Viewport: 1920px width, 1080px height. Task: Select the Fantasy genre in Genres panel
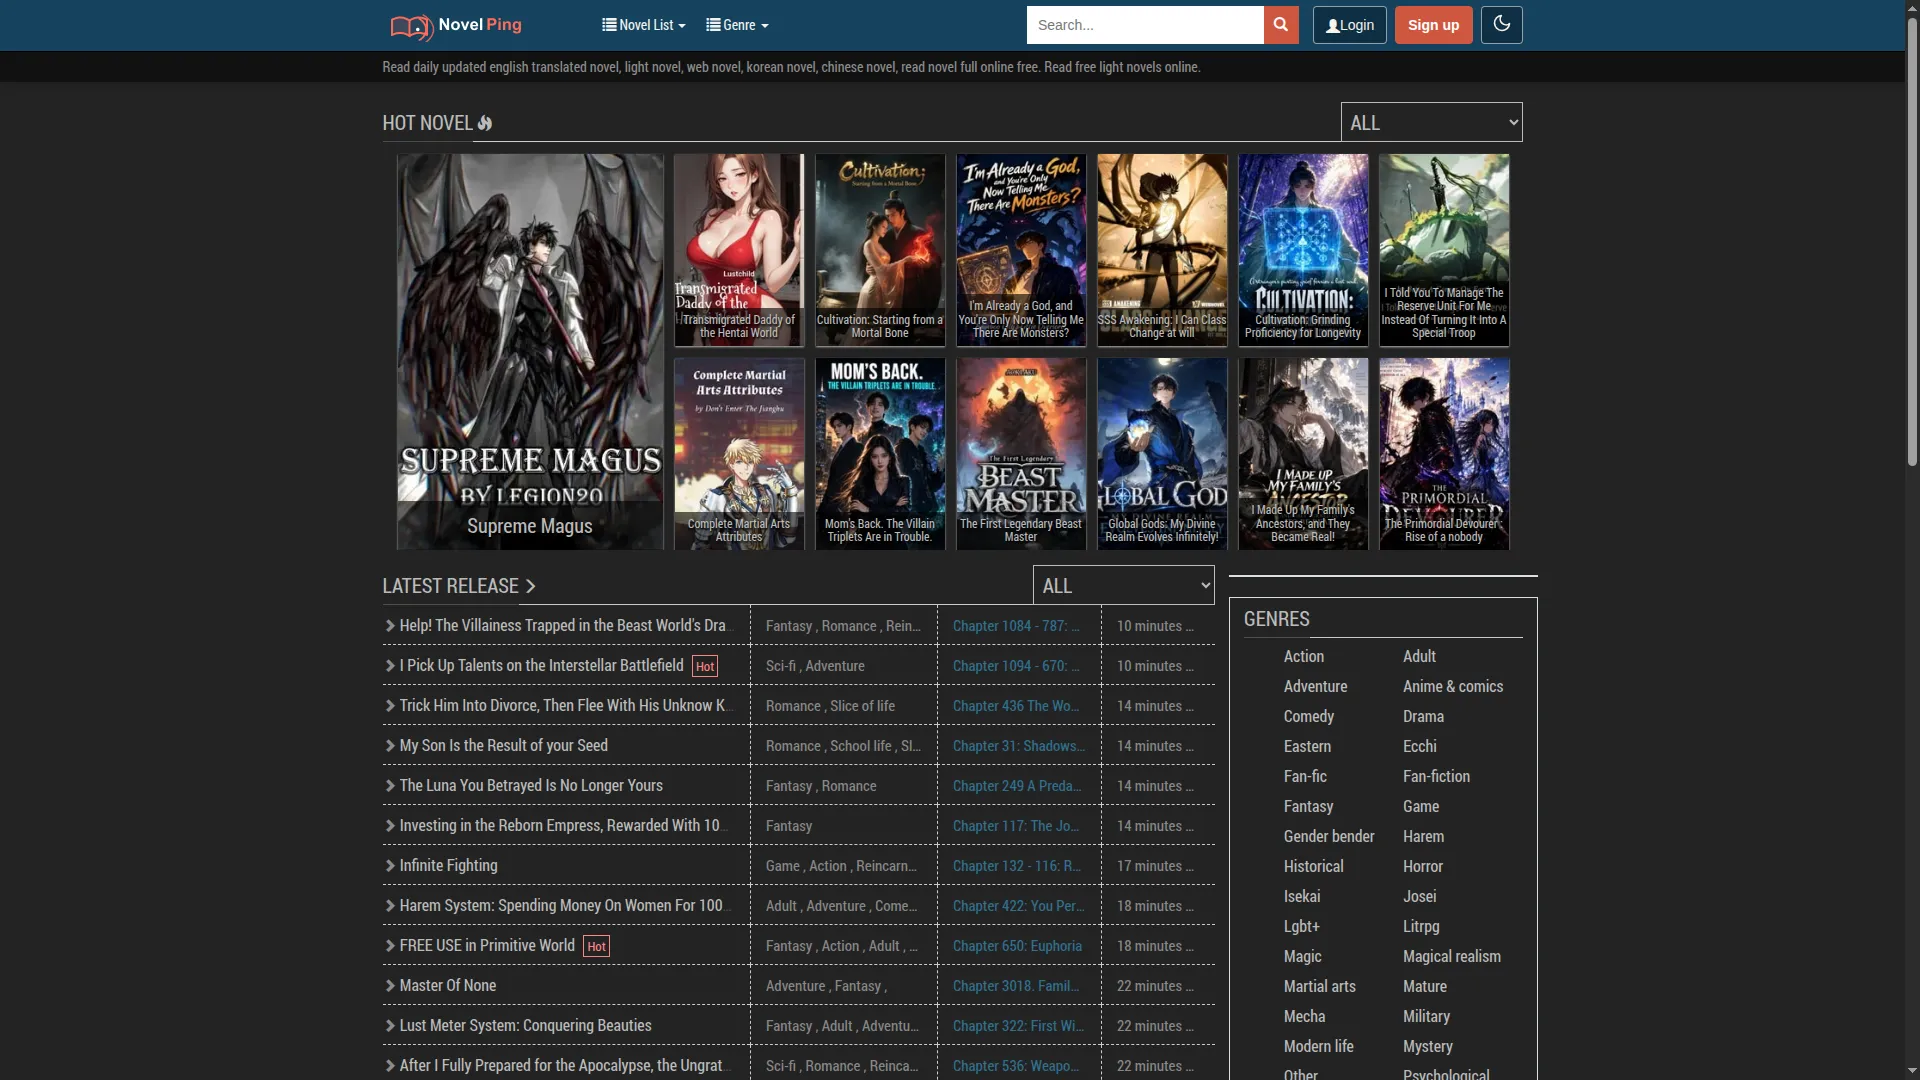point(1308,806)
